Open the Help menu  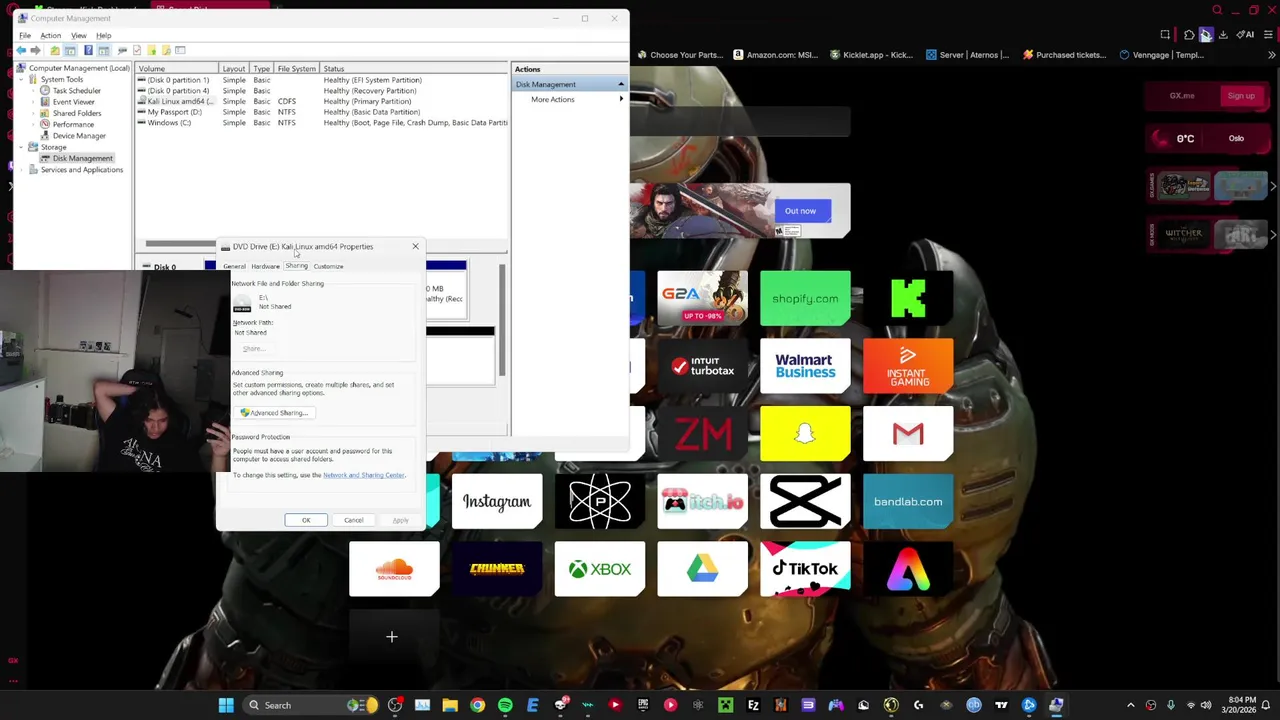pyautogui.click(x=103, y=35)
